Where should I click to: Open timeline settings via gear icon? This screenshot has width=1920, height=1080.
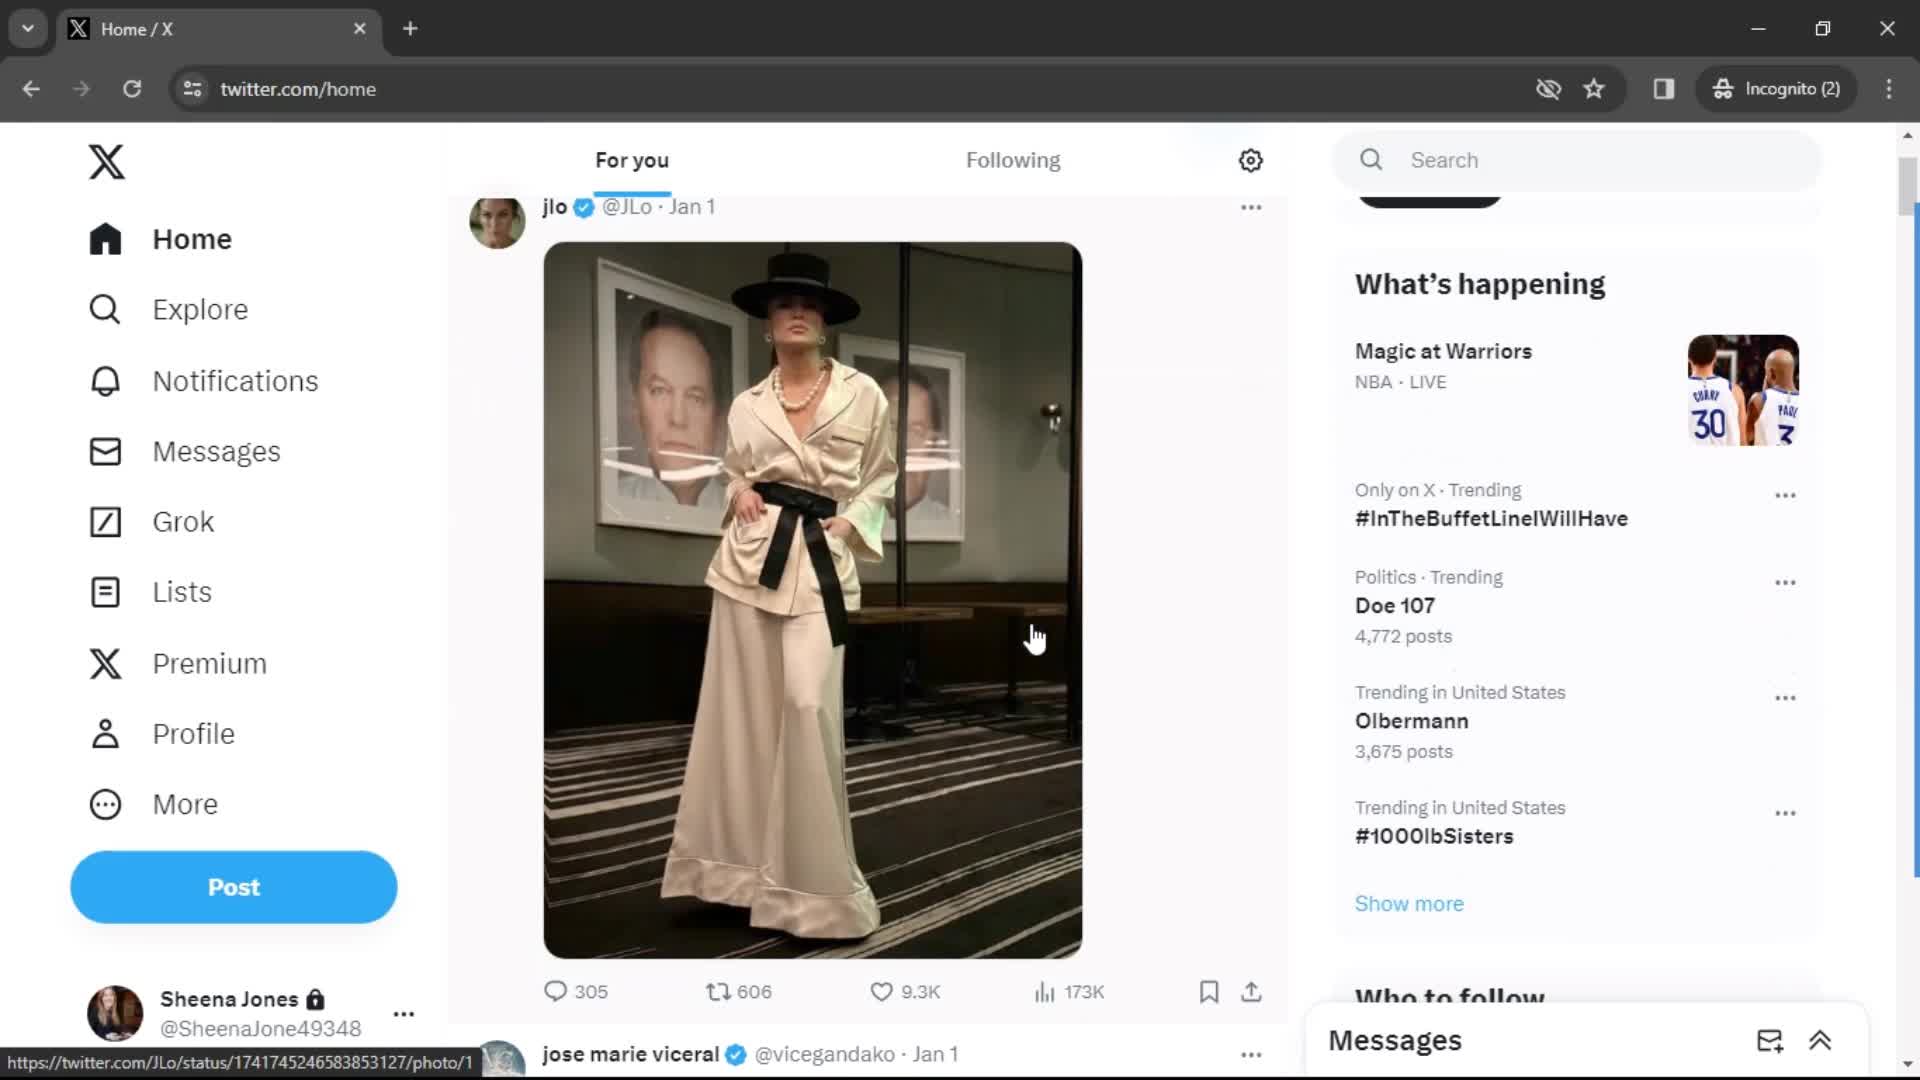coord(1250,160)
